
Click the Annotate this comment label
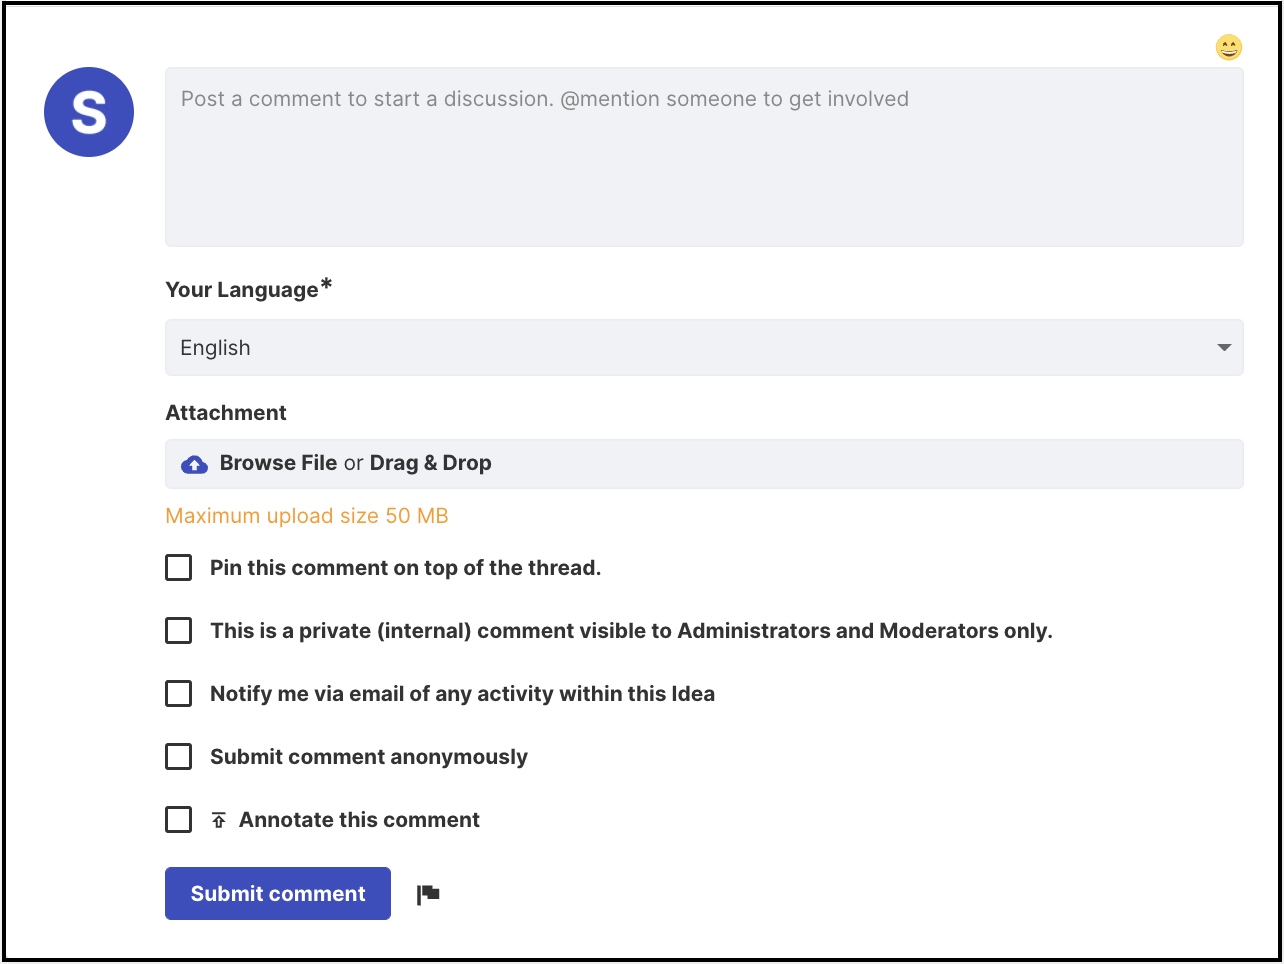[x=359, y=820]
